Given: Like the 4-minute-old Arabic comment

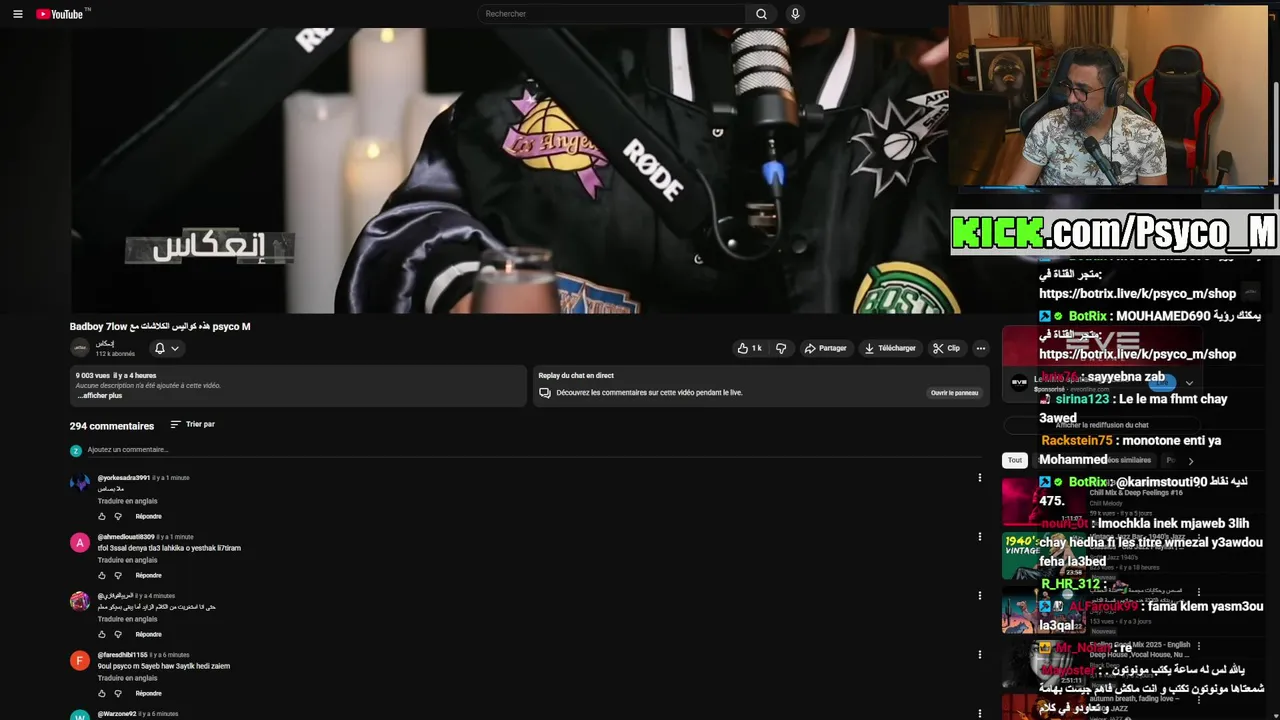Looking at the screenshot, I should (102, 634).
